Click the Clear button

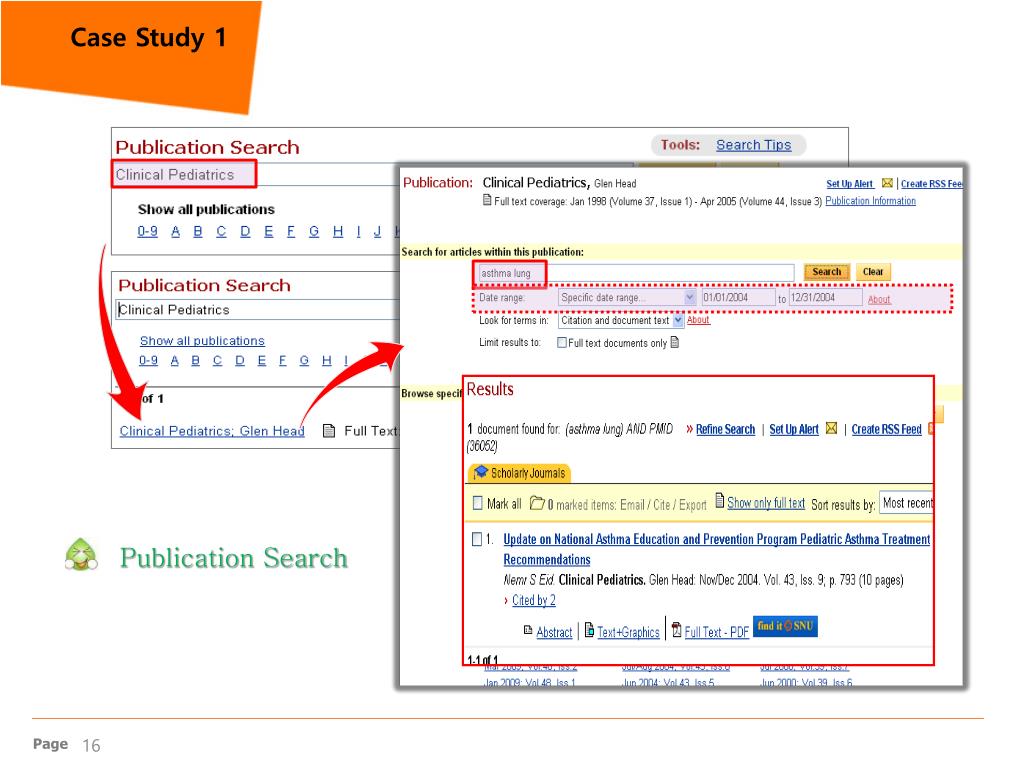click(872, 272)
